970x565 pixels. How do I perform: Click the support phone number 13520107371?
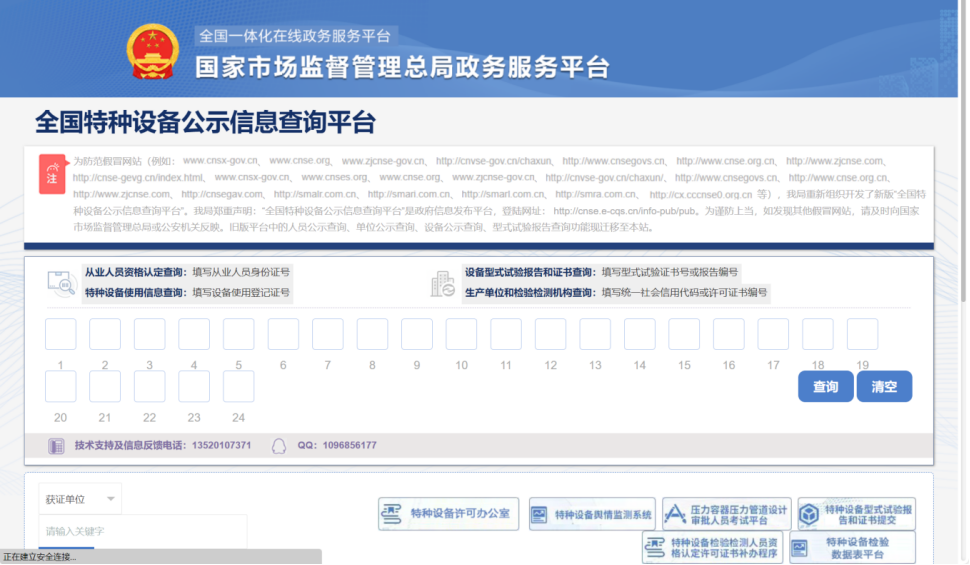221,446
